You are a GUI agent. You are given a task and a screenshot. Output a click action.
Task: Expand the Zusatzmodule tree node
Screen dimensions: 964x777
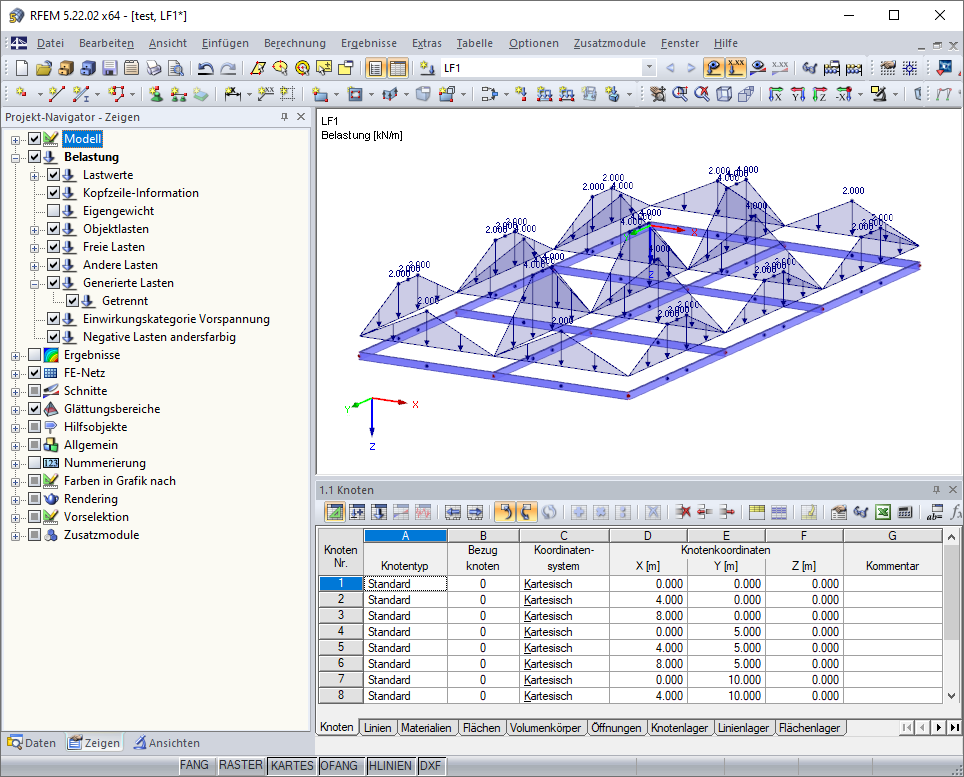point(15,536)
